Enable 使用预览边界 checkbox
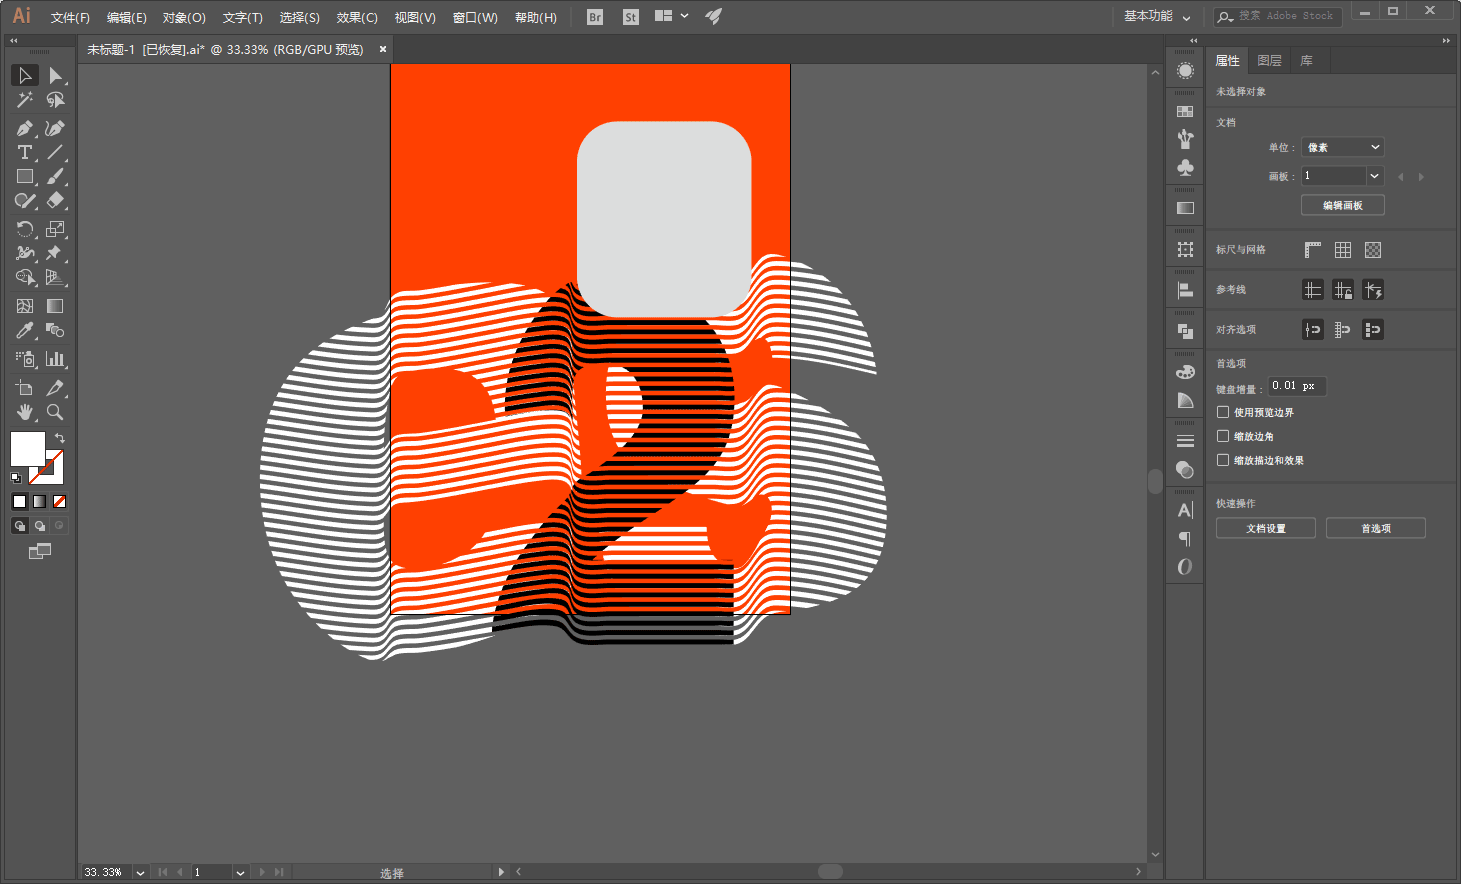This screenshot has width=1461, height=884. click(x=1223, y=412)
